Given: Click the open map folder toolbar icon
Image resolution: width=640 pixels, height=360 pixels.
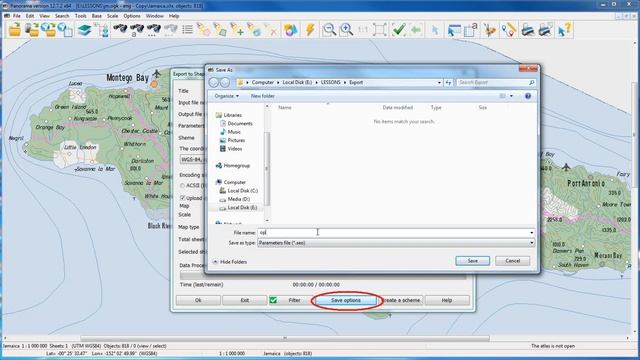Looking at the screenshot, I should point(15,30).
